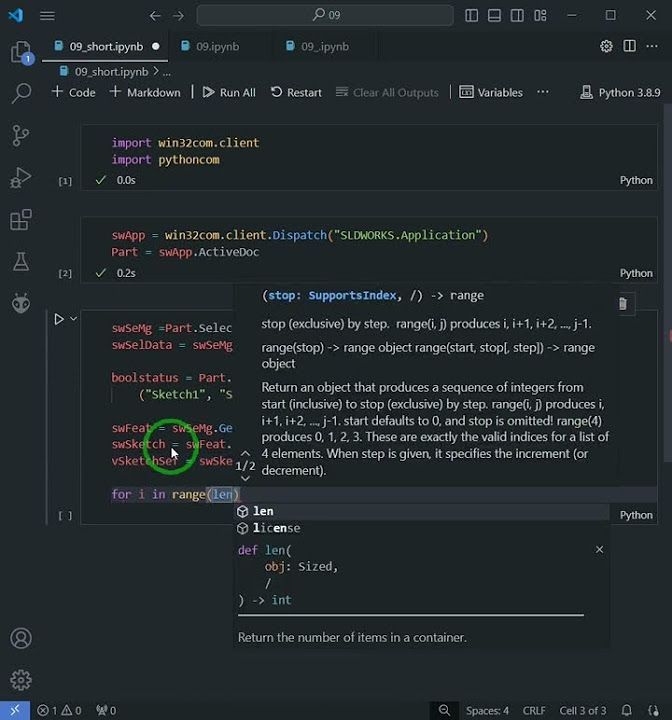The width and height of the screenshot is (672, 720).
Task: Toggle the bottom panel layout icon
Action: (x=494, y=16)
